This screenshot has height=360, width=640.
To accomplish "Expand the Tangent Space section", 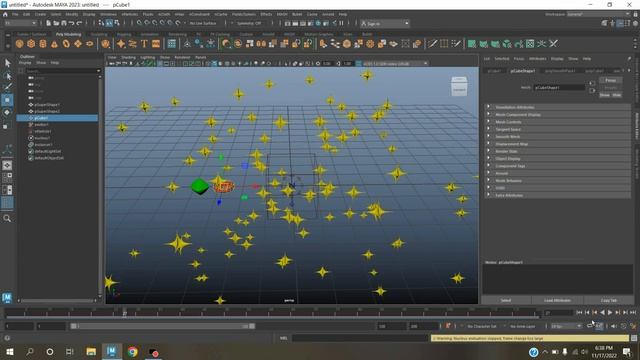I will [558, 129].
